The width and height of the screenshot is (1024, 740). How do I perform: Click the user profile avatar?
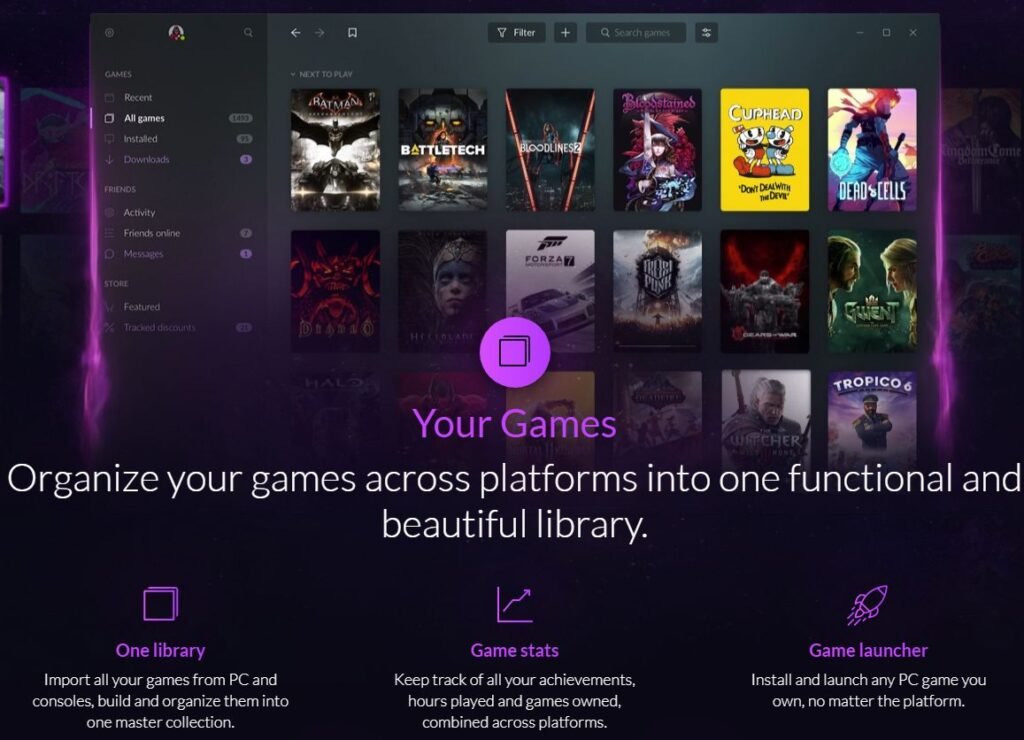[x=176, y=33]
